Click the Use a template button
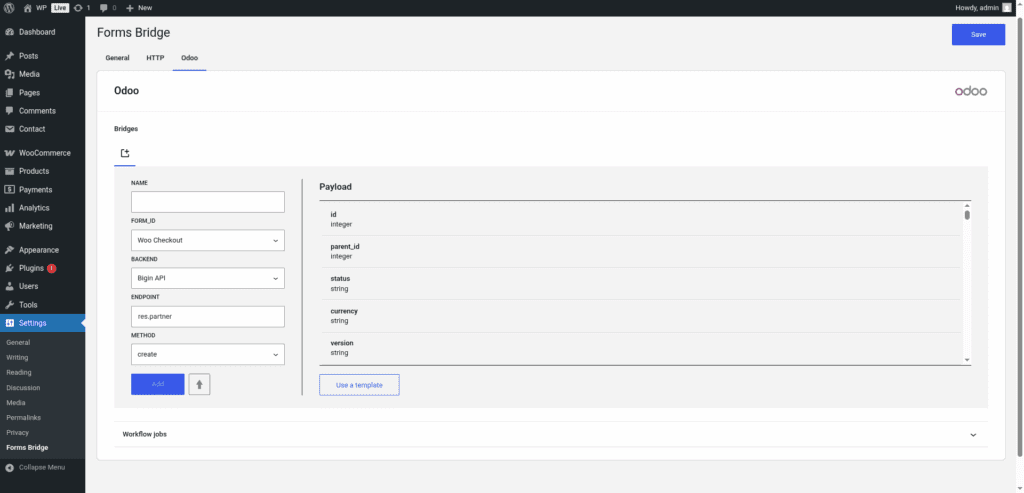The image size is (1024, 493). [x=359, y=385]
